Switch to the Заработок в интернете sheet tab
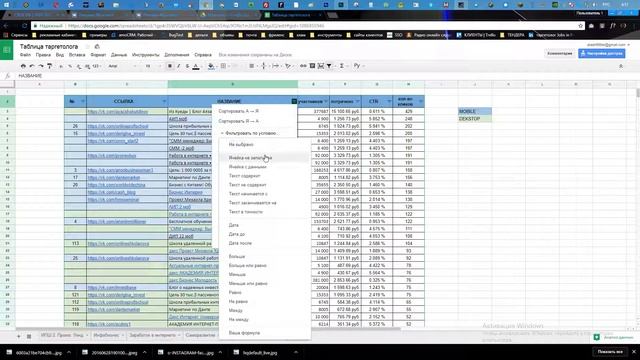 [x=155, y=335]
